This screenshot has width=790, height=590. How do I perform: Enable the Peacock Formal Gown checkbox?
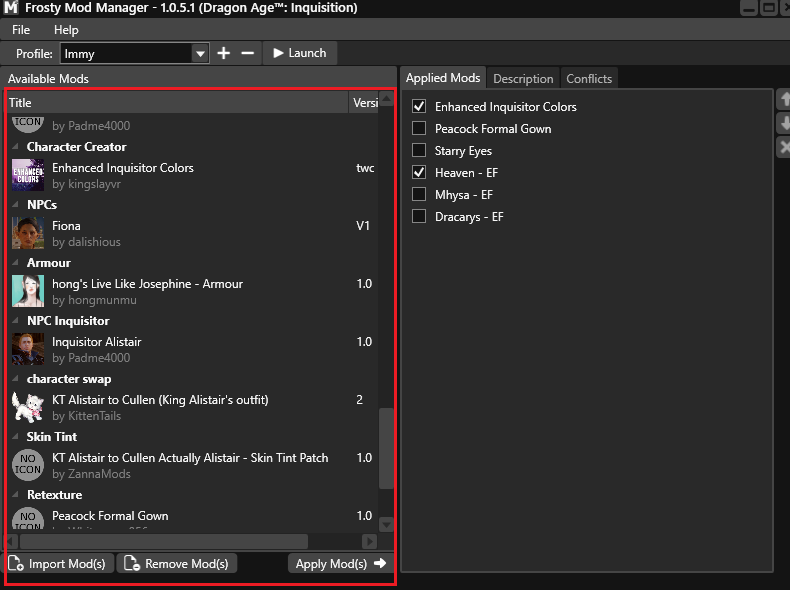click(x=419, y=128)
